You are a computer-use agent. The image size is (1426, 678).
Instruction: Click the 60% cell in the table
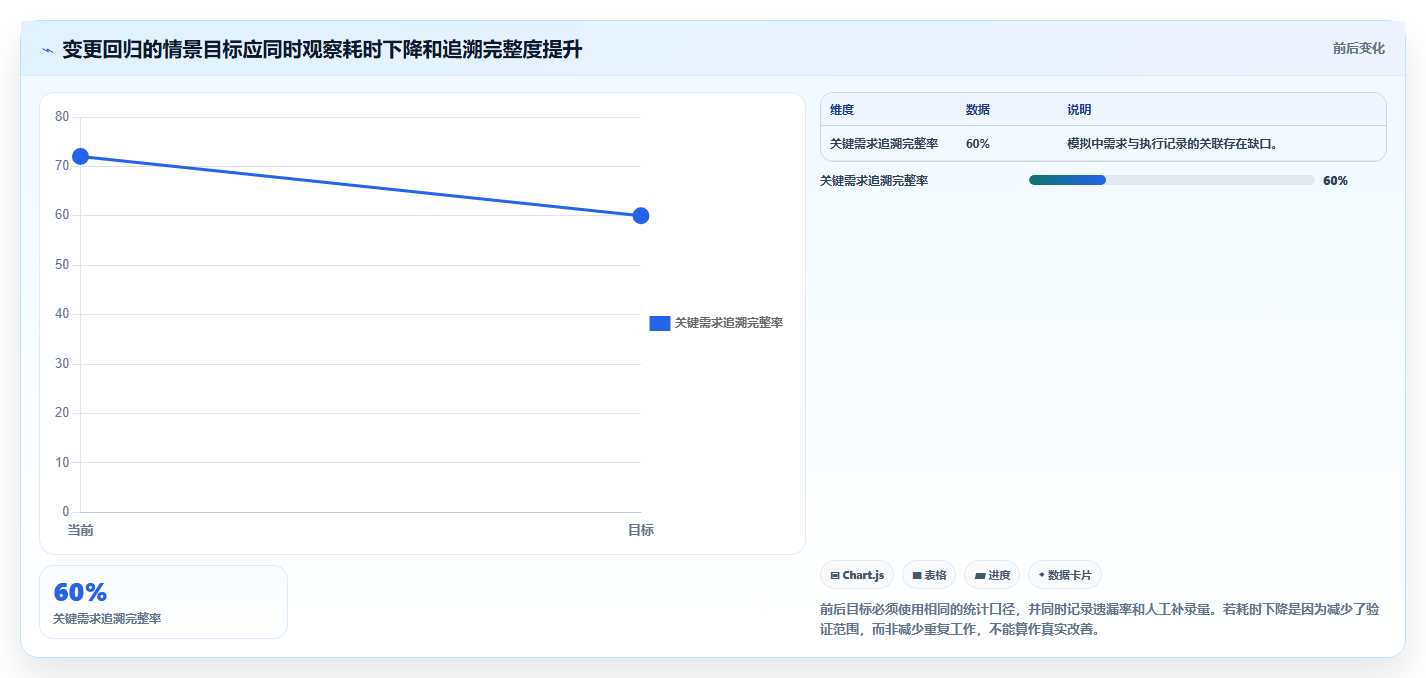click(978, 144)
